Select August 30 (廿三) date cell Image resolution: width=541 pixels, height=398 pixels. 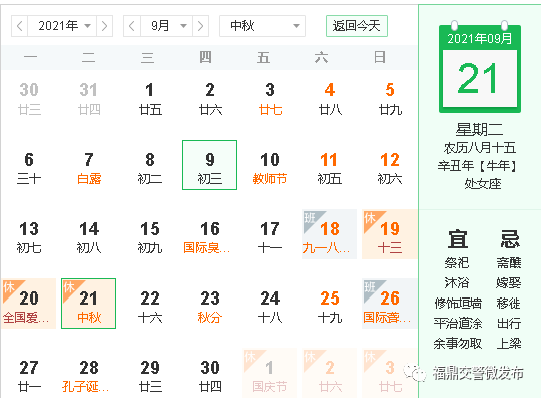[29, 99]
